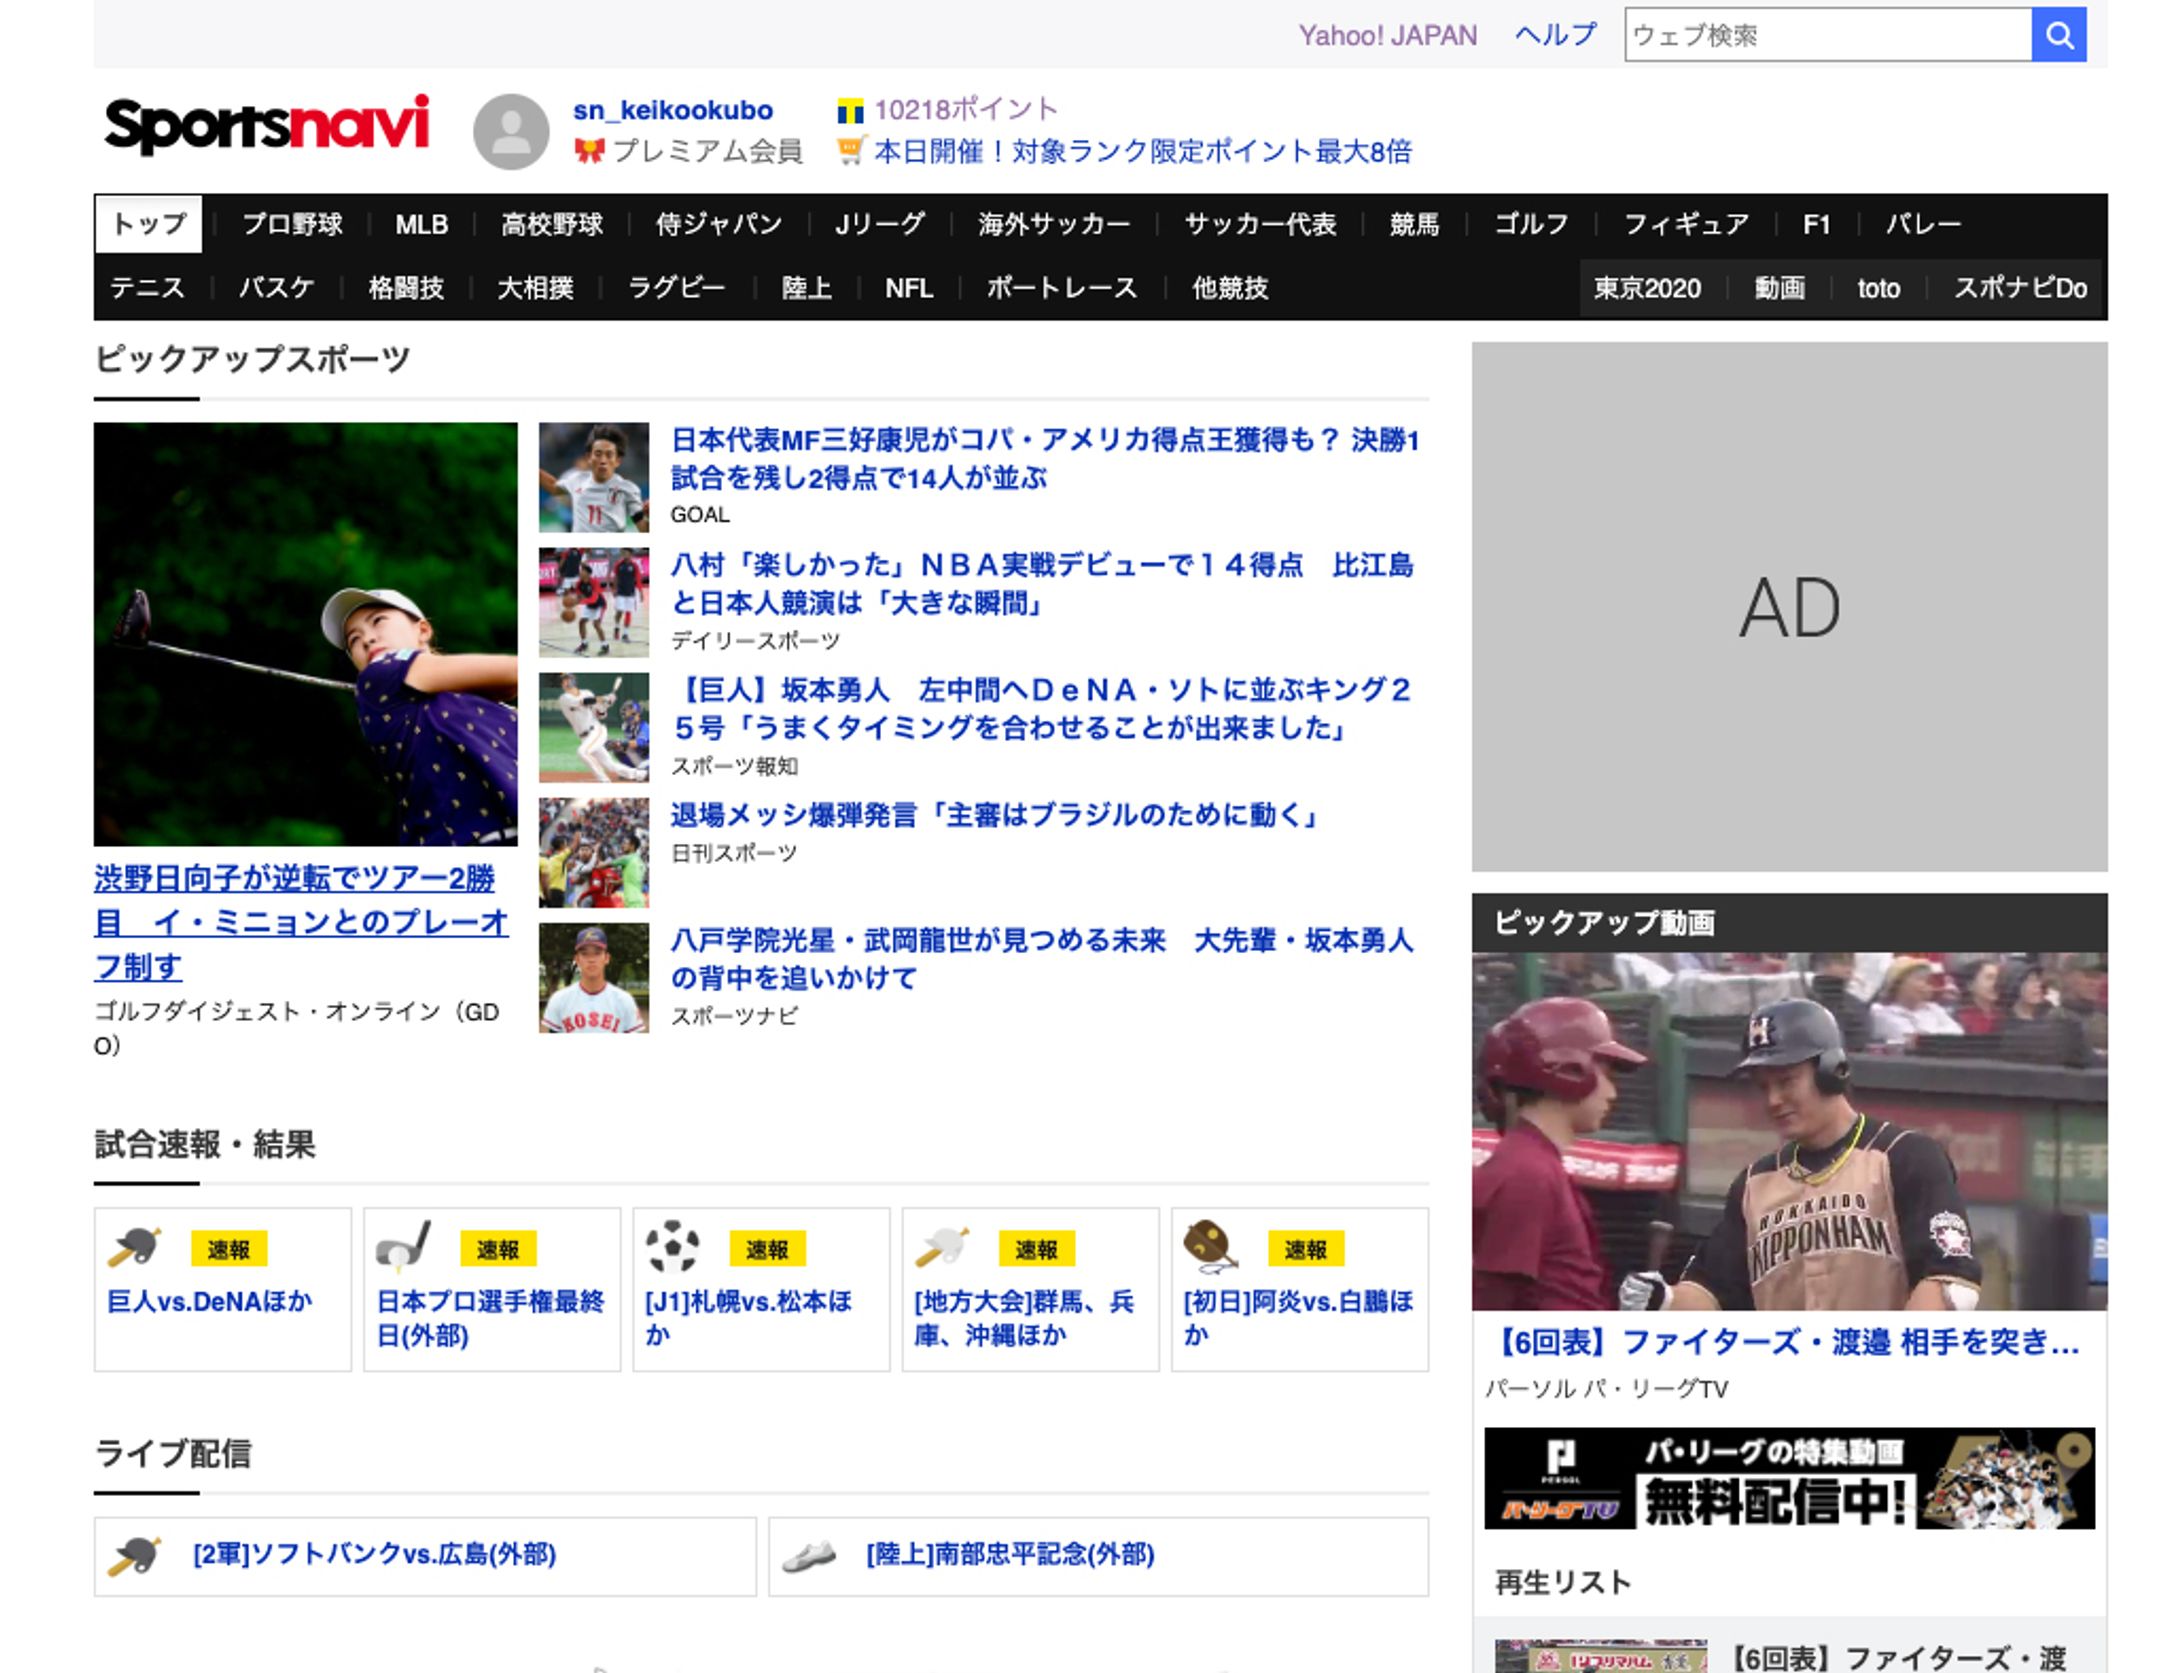Screen dimensions: 2184x1673
Task: Click baseball helmet icon for 巨人vs.DeNA
Action: click(x=135, y=1247)
